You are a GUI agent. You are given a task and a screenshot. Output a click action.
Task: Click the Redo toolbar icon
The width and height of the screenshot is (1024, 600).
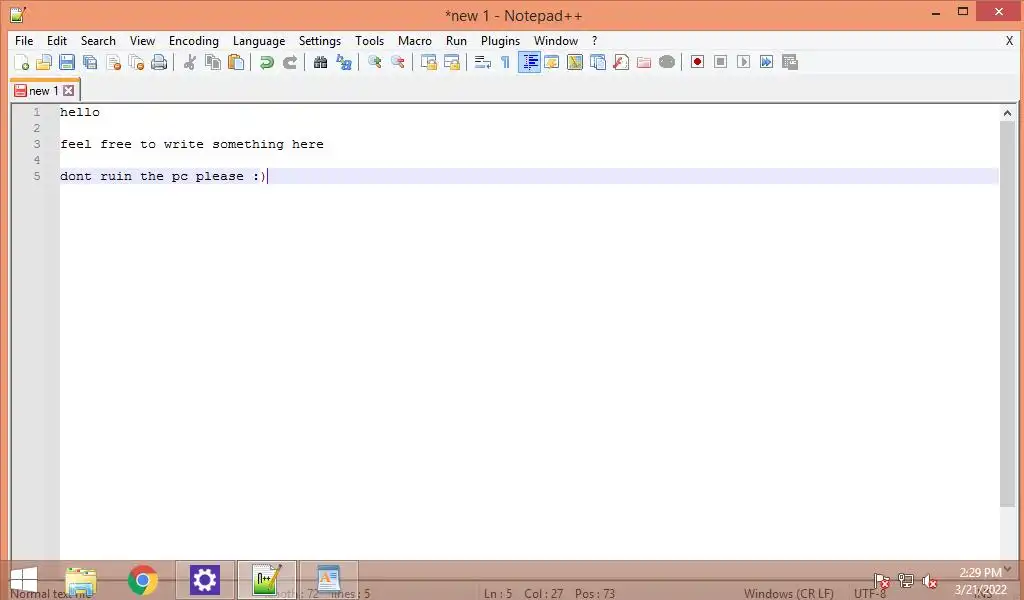click(x=290, y=62)
